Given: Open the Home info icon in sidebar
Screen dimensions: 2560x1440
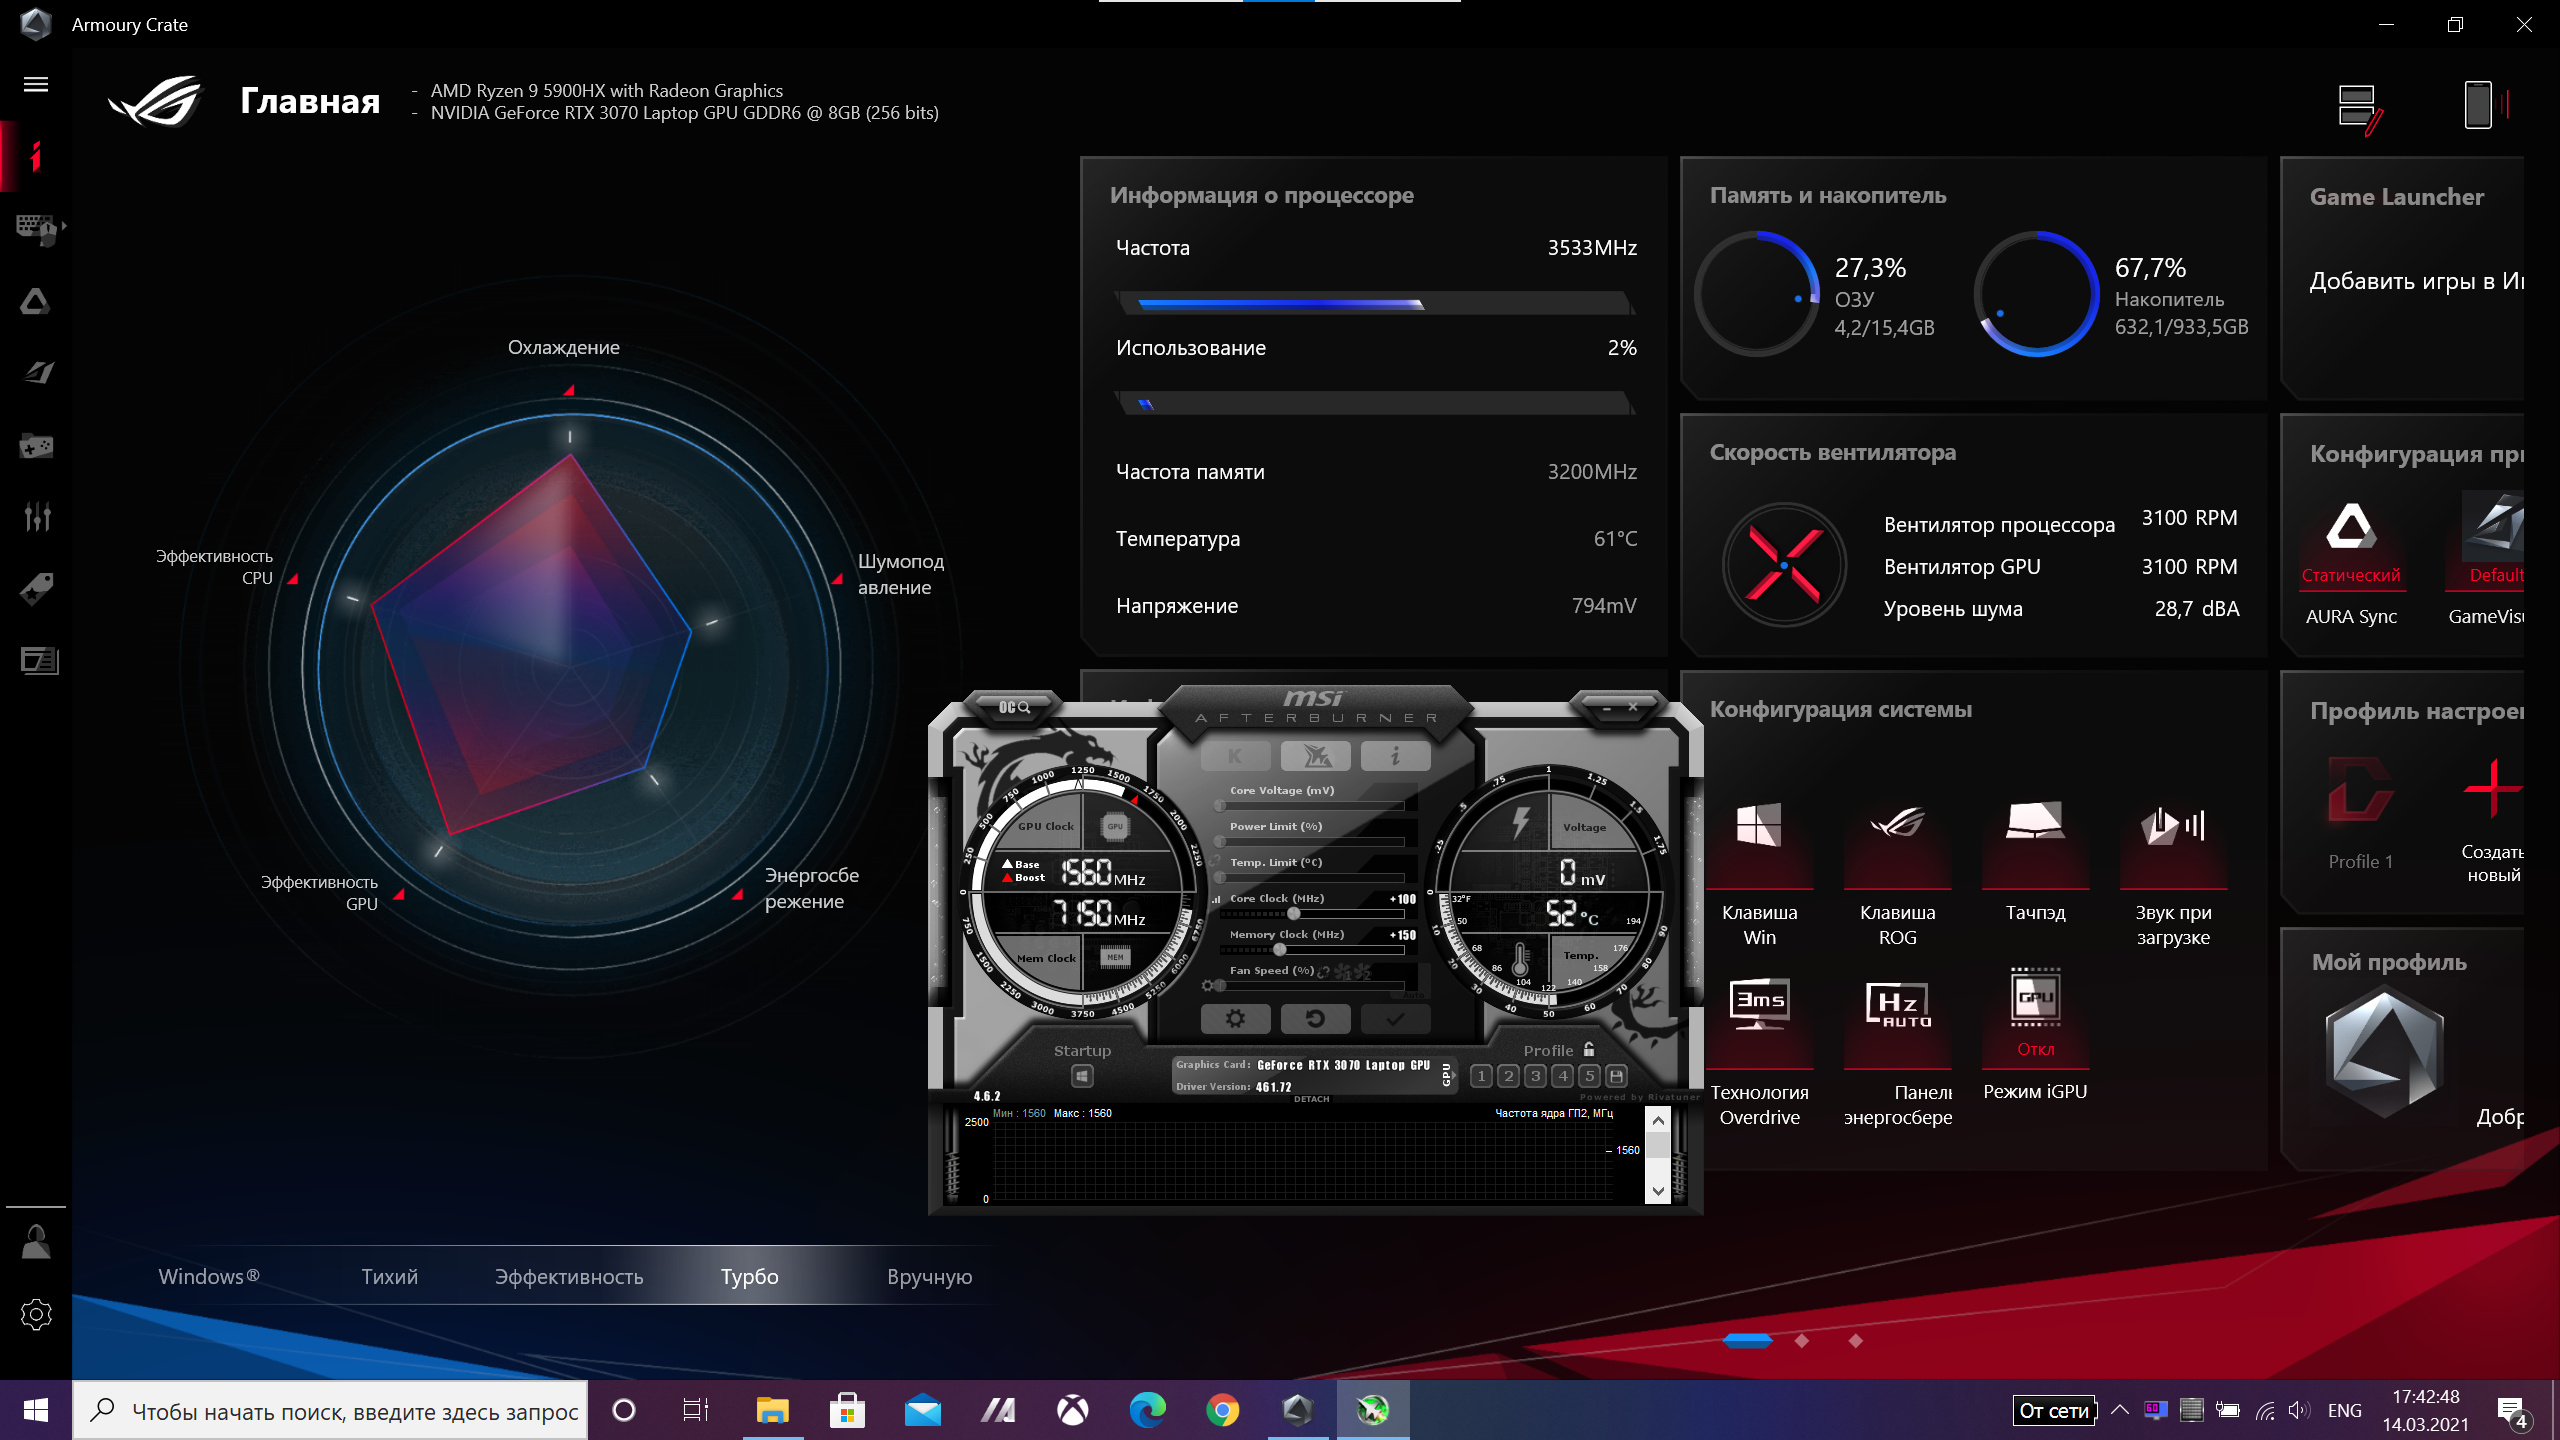Looking at the screenshot, I should point(36,156).
